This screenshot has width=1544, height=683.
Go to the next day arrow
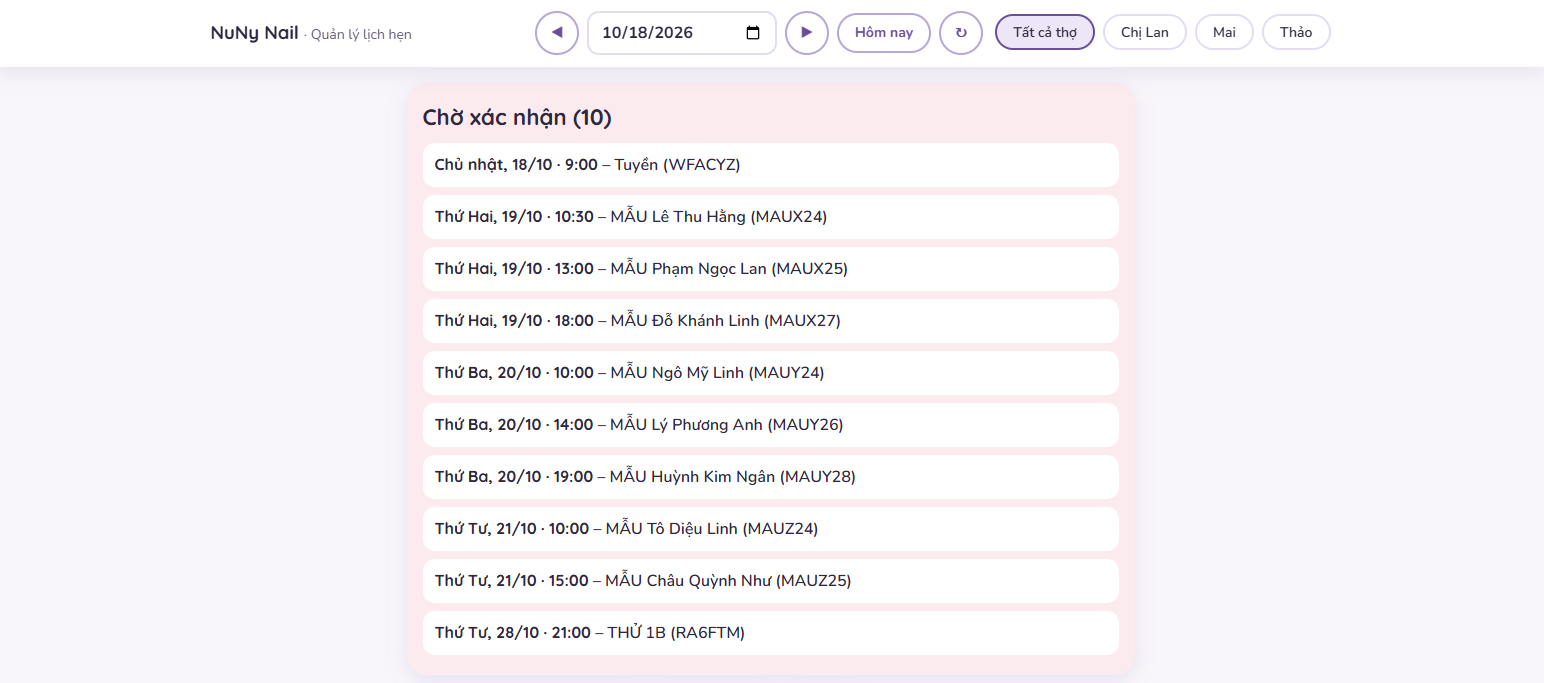[807, 33]
